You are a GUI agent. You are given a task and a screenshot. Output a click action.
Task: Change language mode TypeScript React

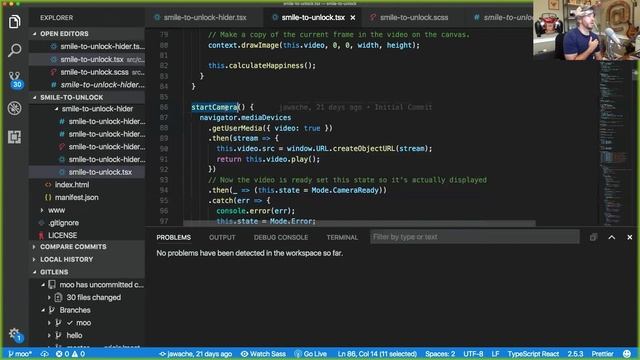533,354
